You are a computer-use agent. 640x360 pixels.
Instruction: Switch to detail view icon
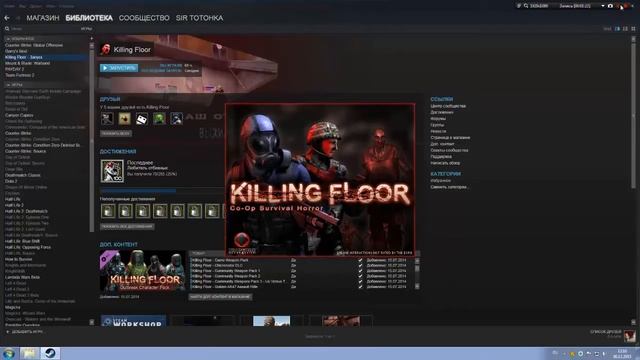pos(618,29)
